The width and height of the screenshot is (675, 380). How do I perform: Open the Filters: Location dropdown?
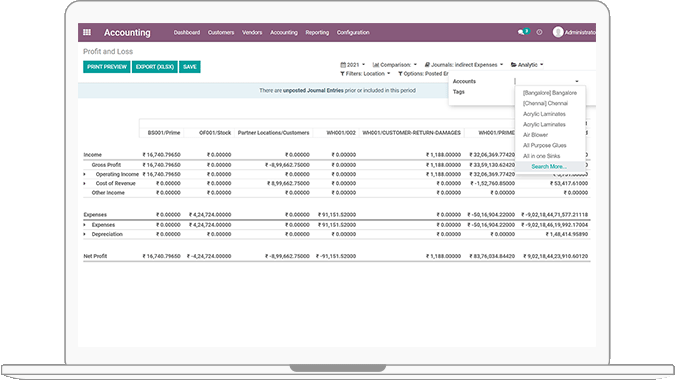click(365, 74)
